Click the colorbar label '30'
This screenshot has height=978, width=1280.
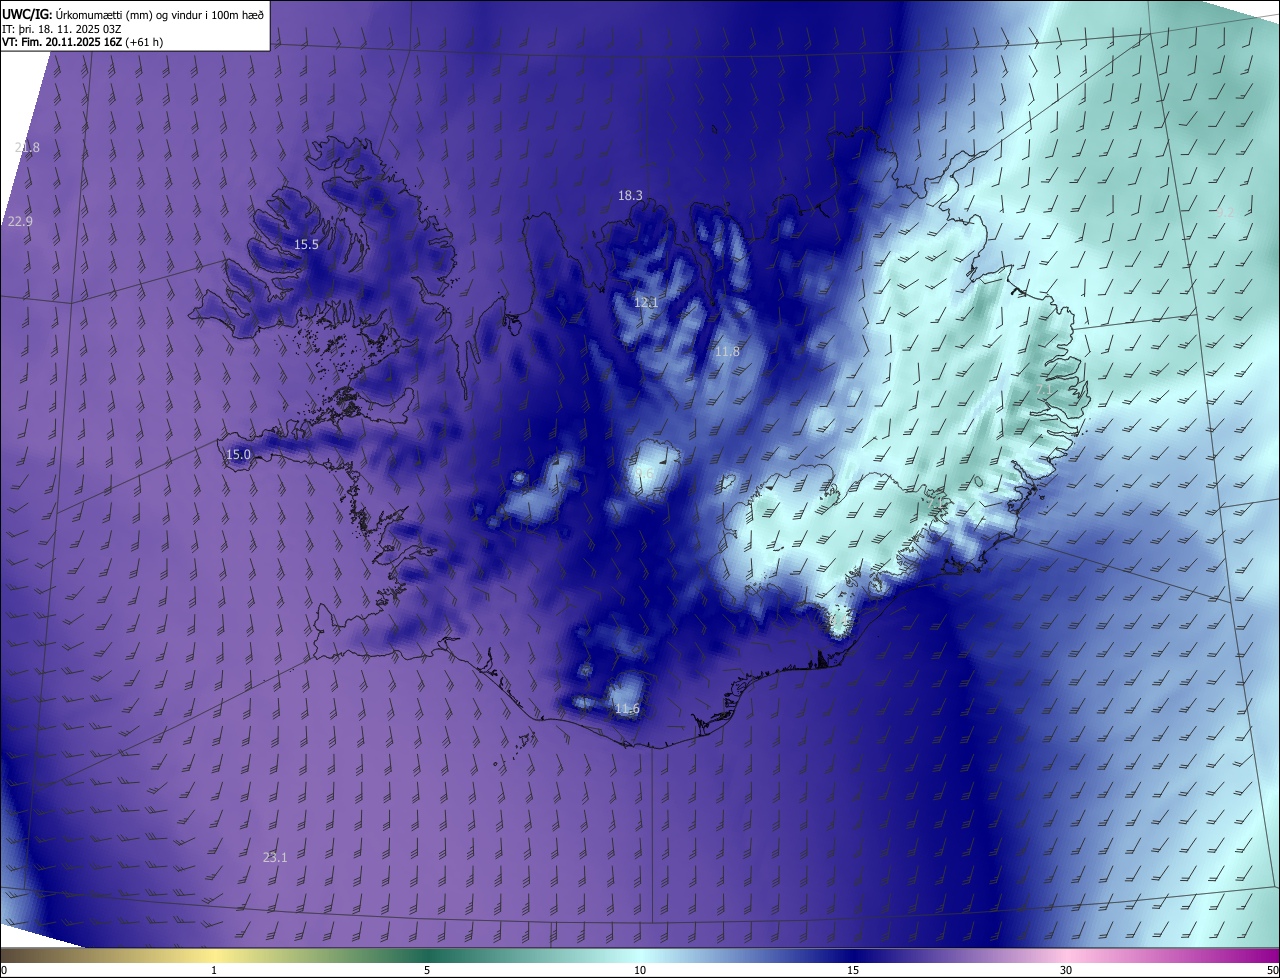pyautogui.click(x=1066, y=970)
